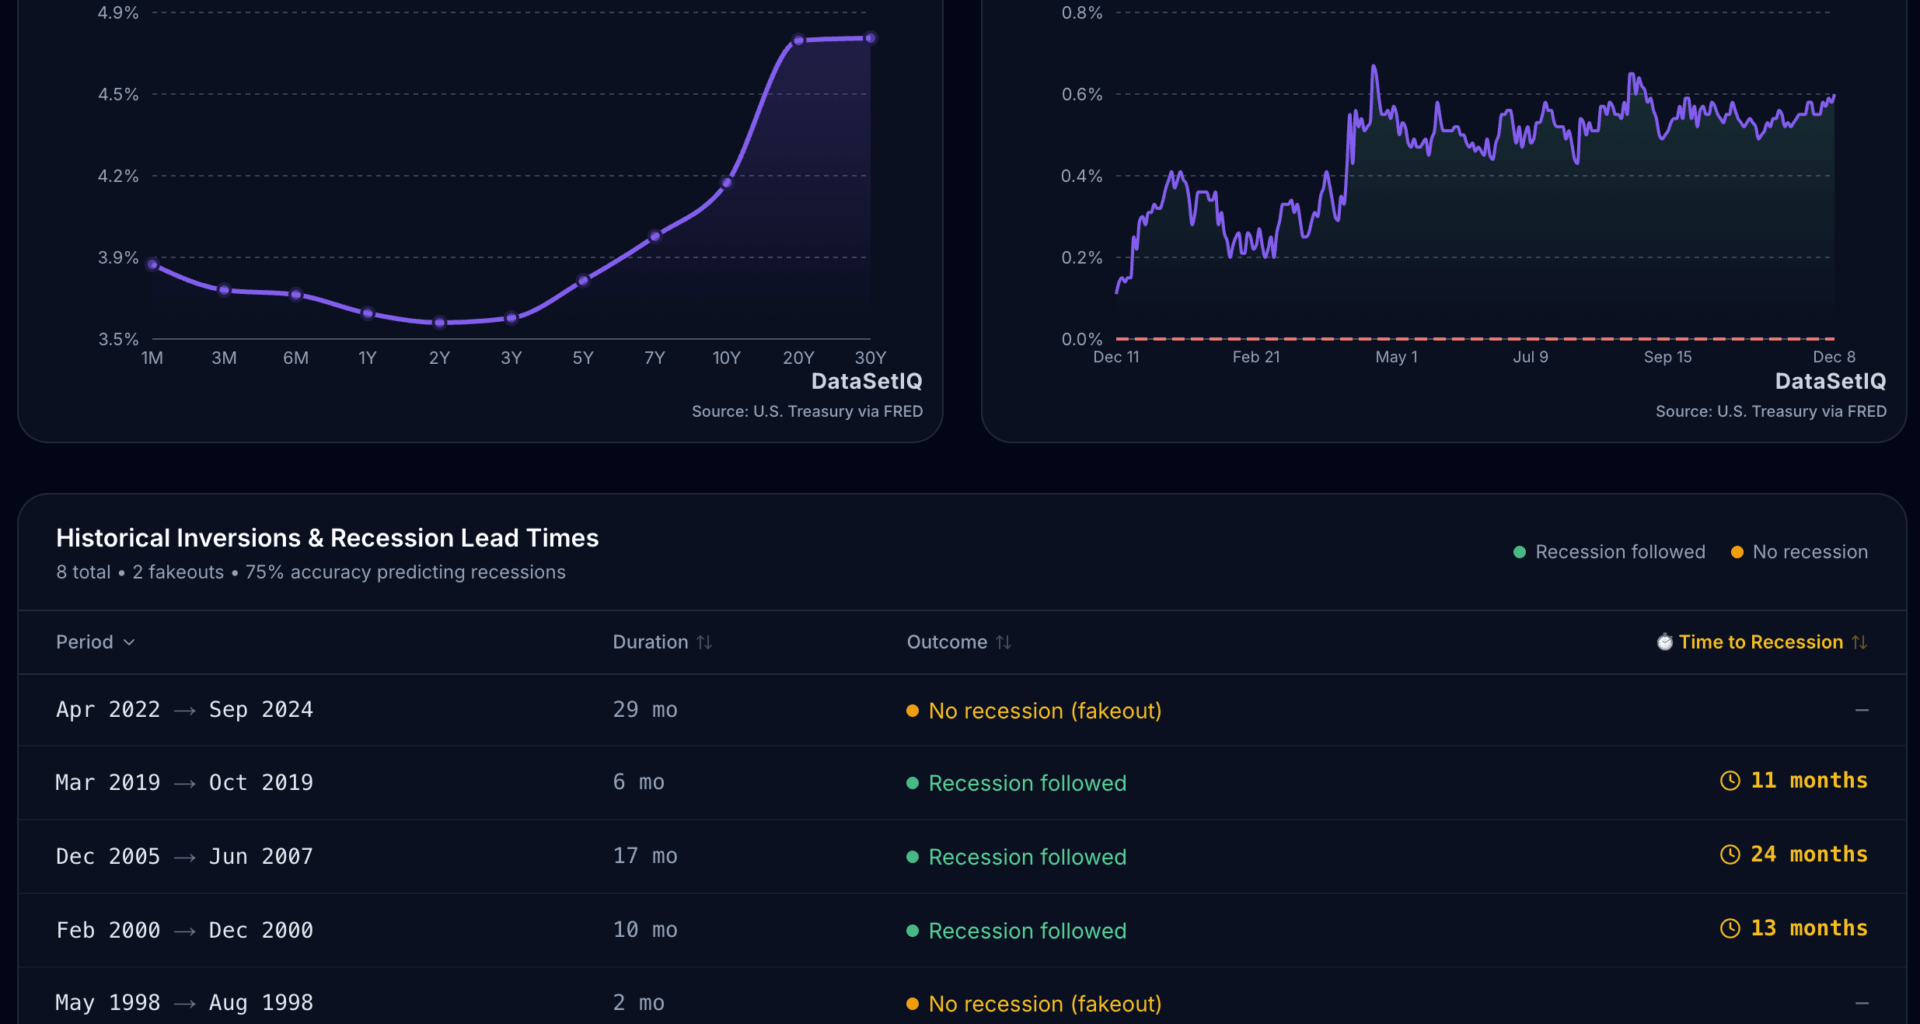Viewport: 1920px width, 1024px height.
Task: Click the Duration sort arrows icon
Action: tap(704, 642)
